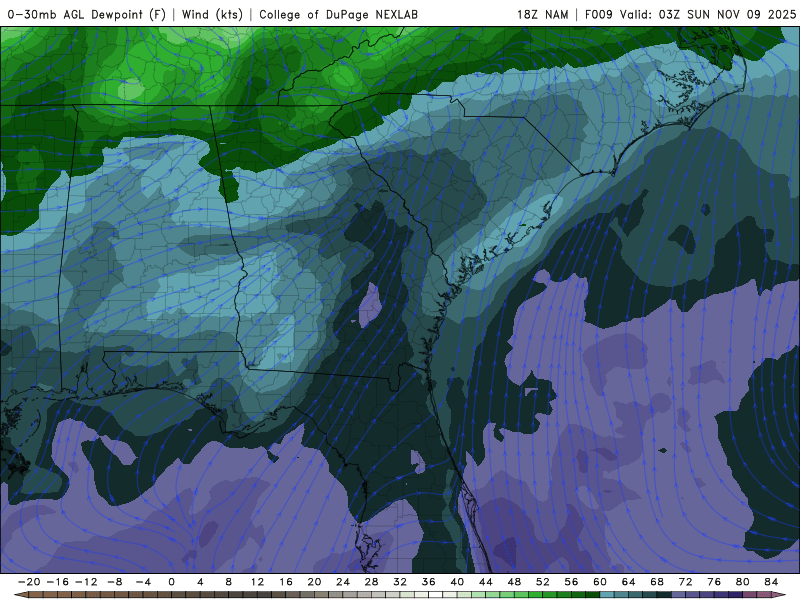Click the '0' value on color scale
Viewport: 800px width, 600px height.
[171, 582]
